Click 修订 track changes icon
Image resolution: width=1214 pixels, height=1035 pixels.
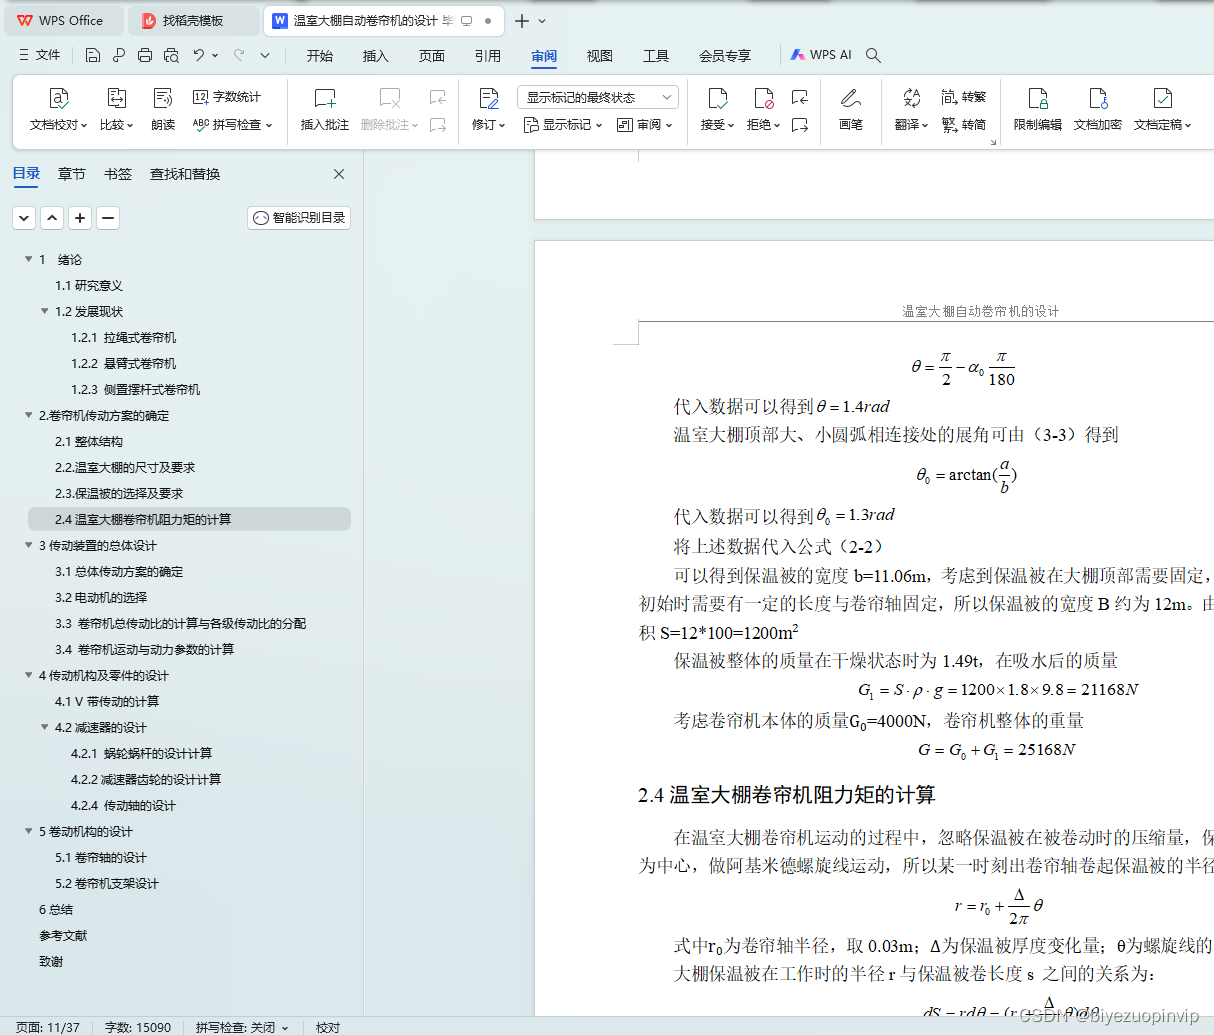click(x=489, y=110)
